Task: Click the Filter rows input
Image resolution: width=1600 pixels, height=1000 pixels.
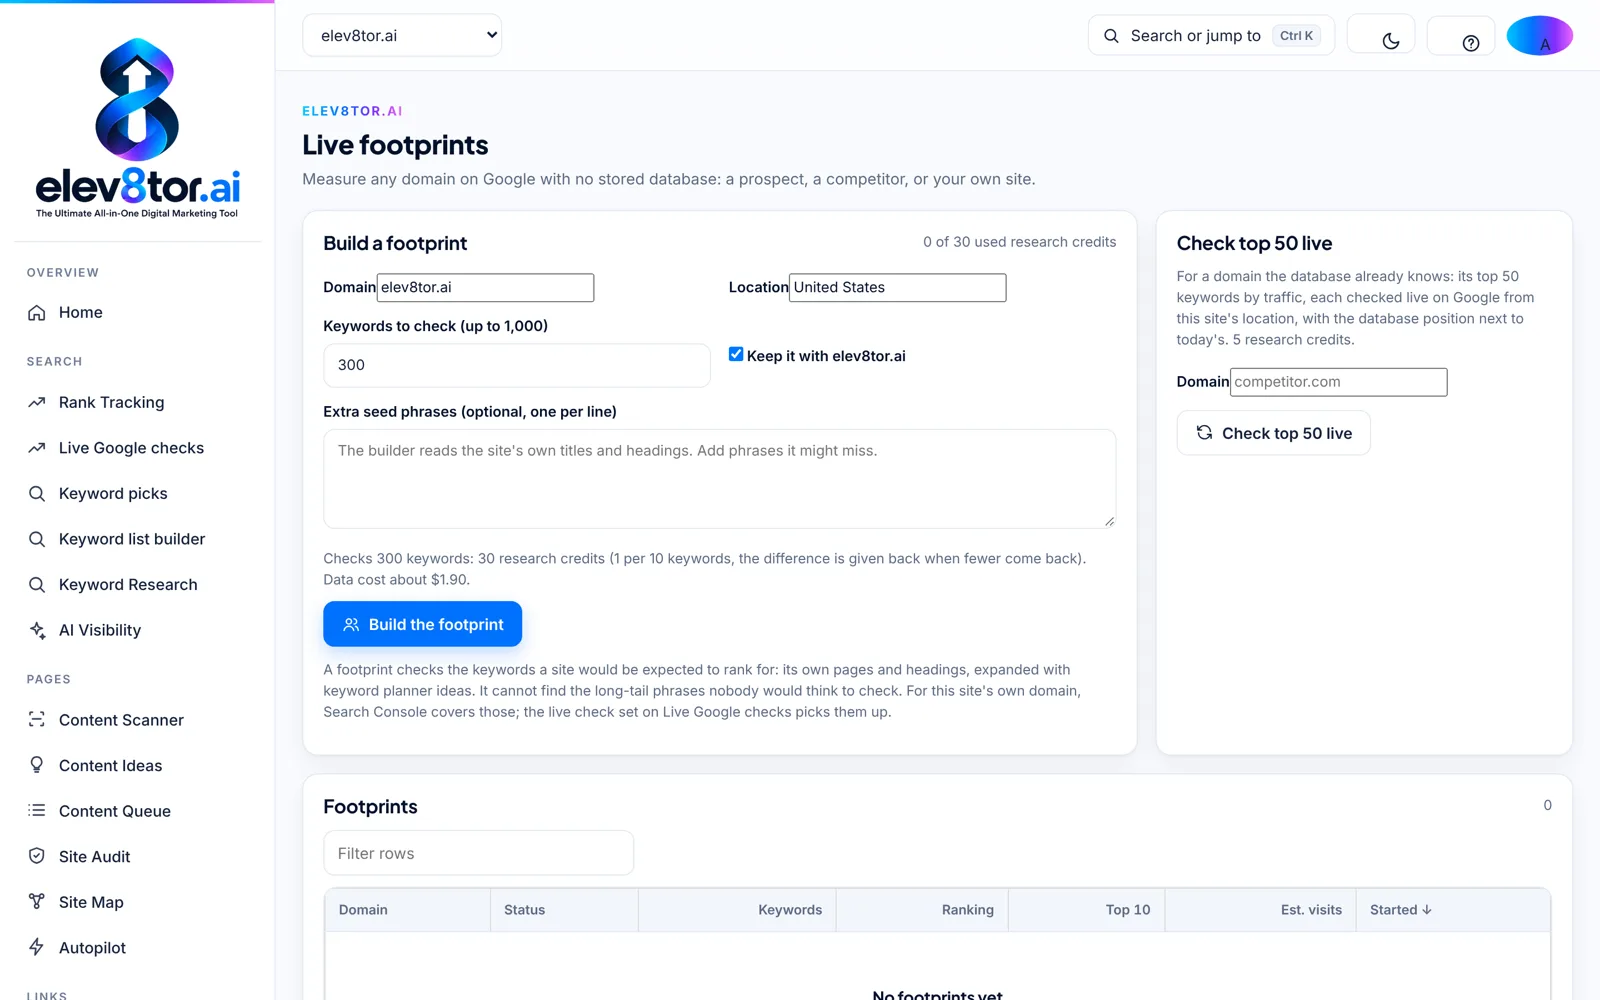Action: (x=479, y=853)
